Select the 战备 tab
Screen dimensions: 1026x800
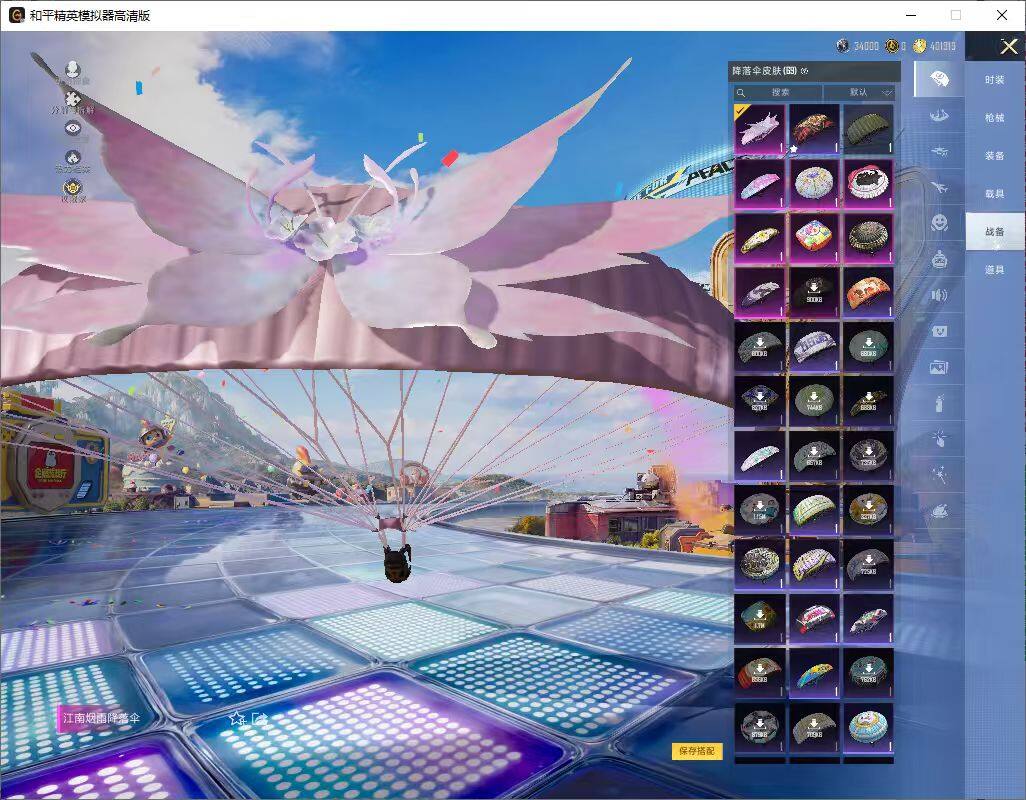point(995,232)
